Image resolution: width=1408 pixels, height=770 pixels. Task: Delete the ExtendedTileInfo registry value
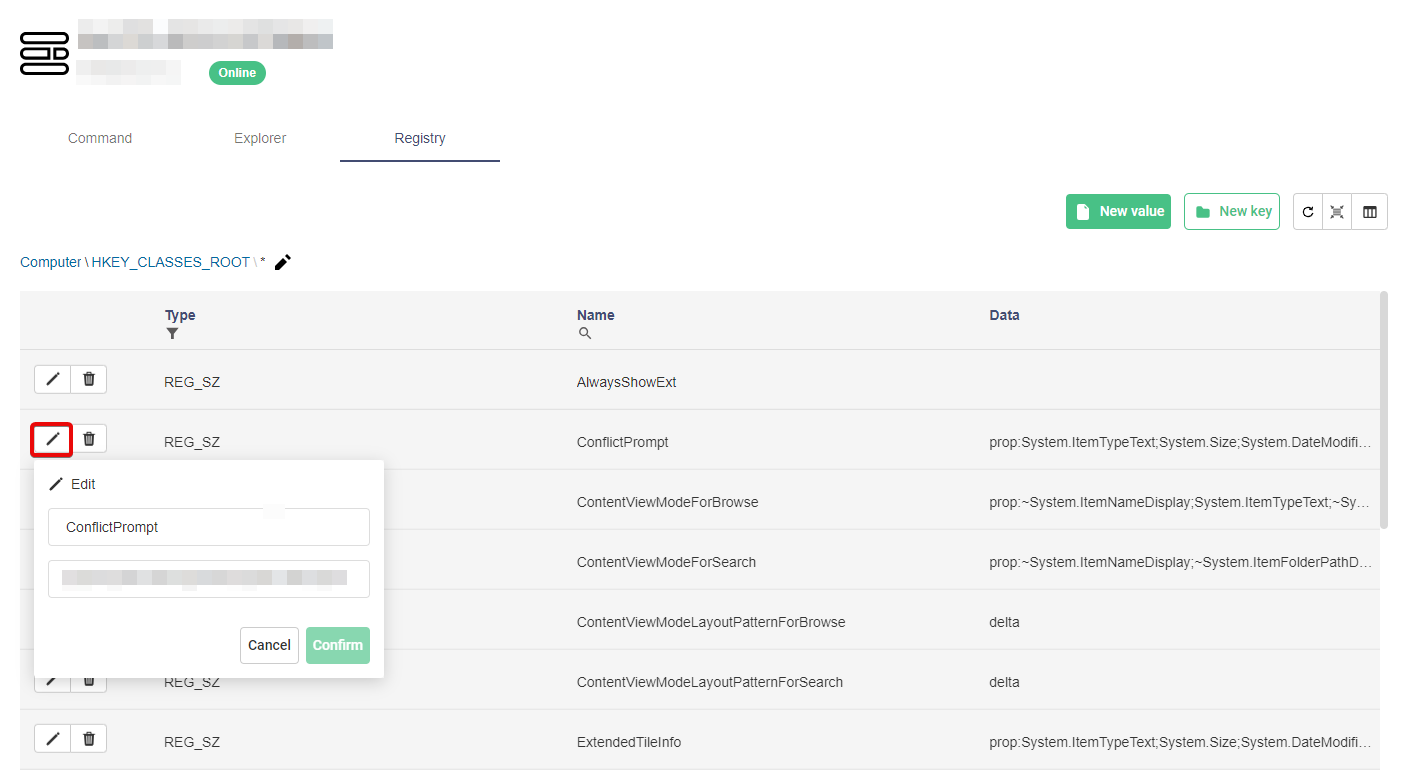coord(89,739)
